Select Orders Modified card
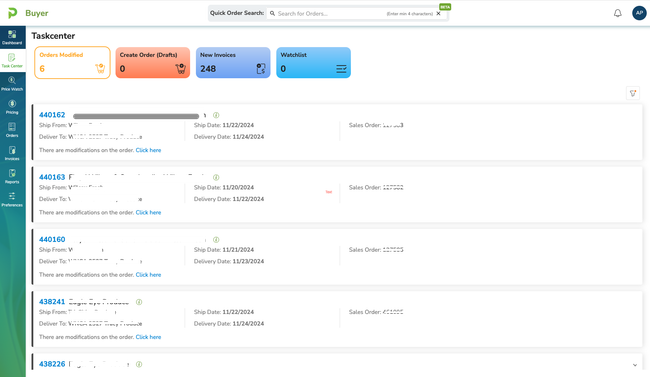 pos(72,63)
